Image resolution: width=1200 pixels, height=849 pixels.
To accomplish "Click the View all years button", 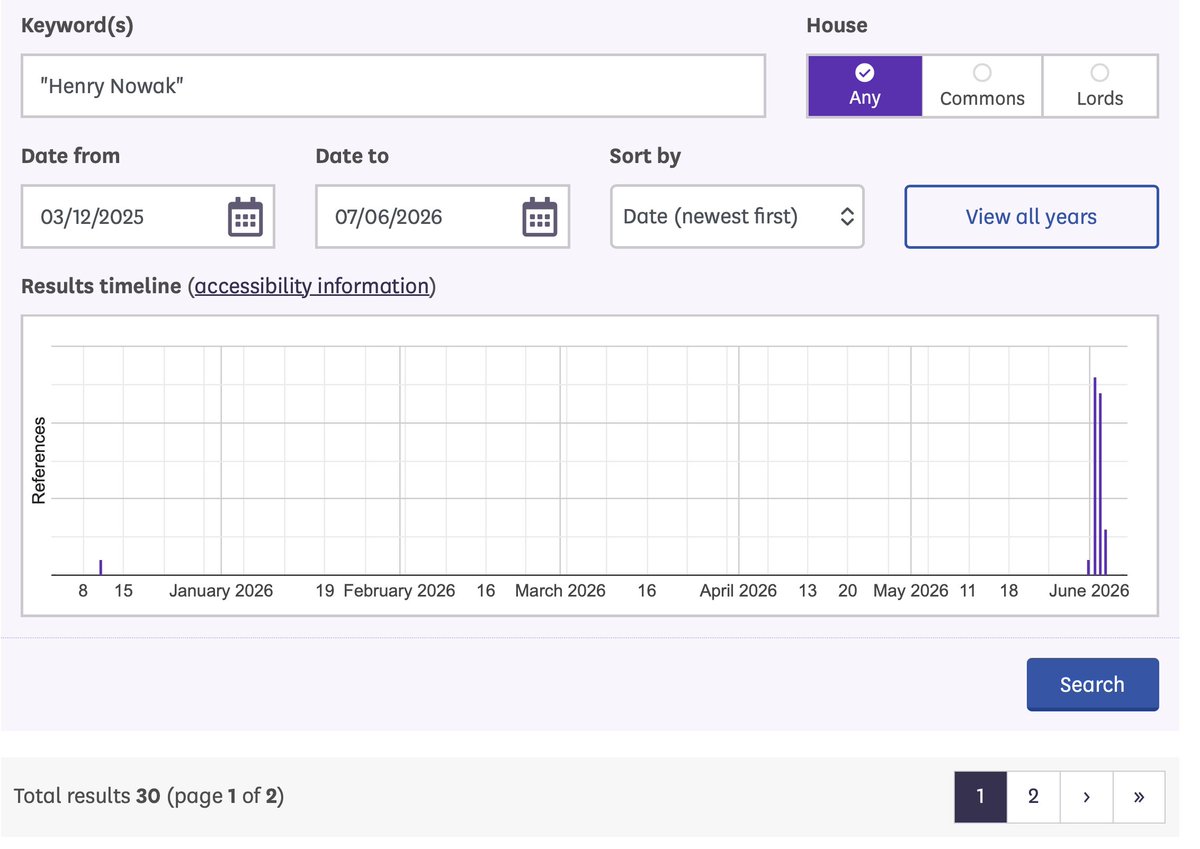I will 1031,217.
